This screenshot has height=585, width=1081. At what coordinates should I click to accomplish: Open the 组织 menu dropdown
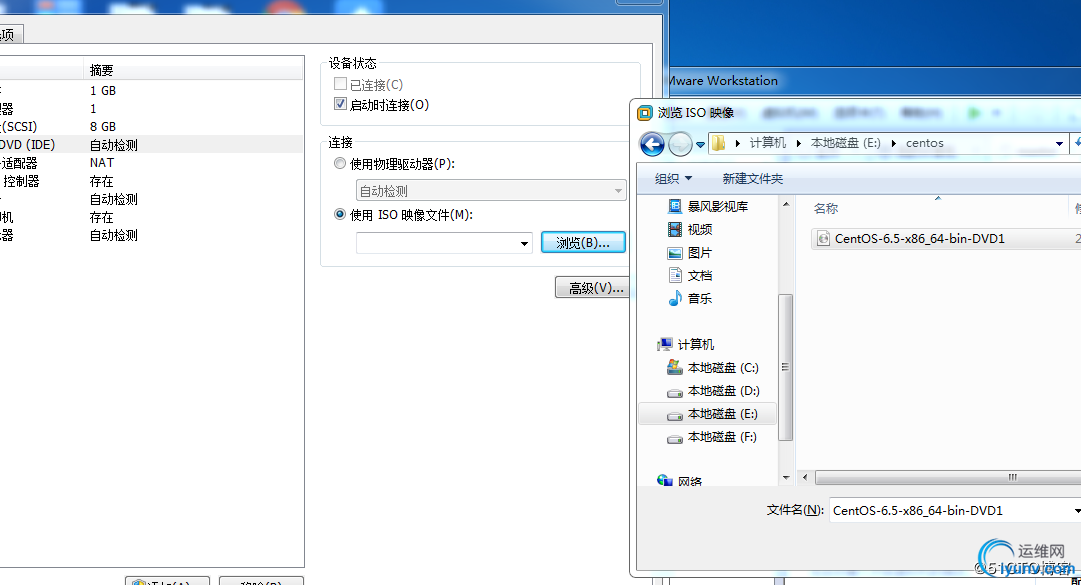point(673,178)
